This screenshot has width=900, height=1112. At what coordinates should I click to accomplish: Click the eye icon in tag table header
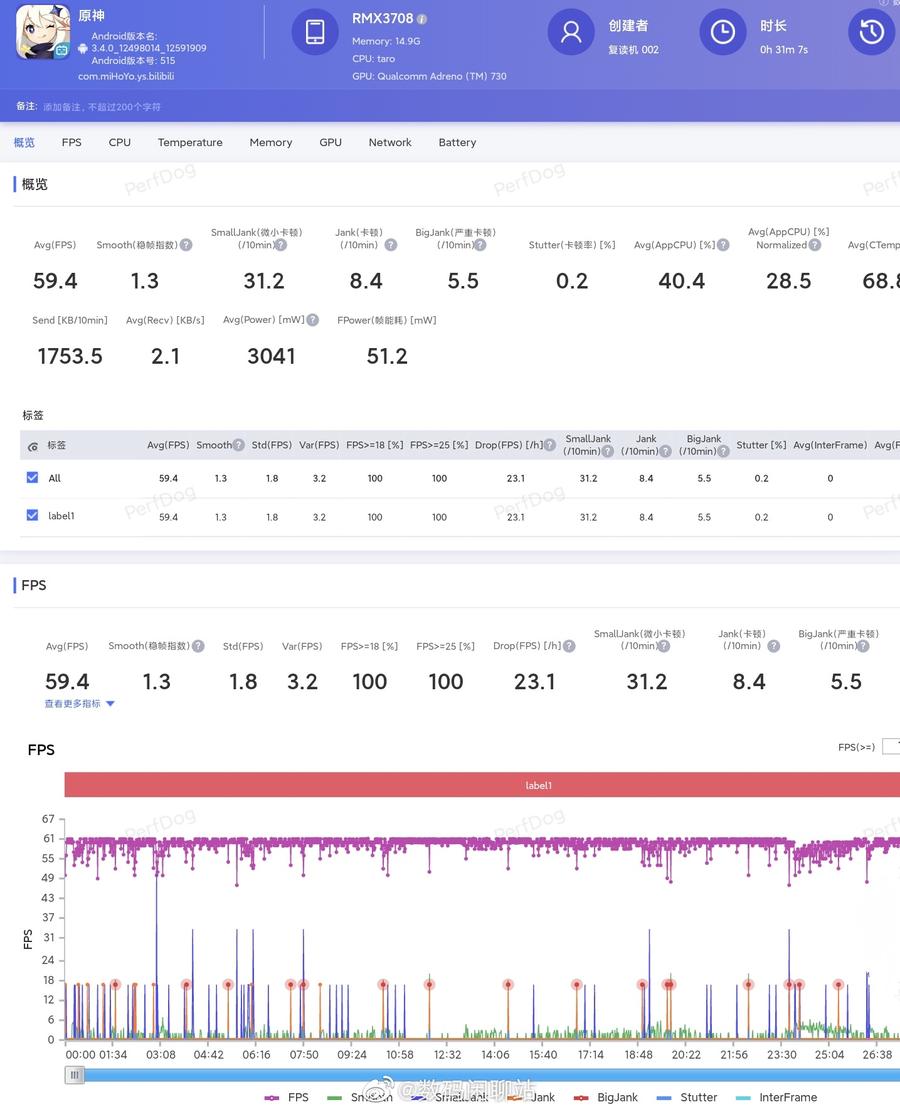coord(33,446)
